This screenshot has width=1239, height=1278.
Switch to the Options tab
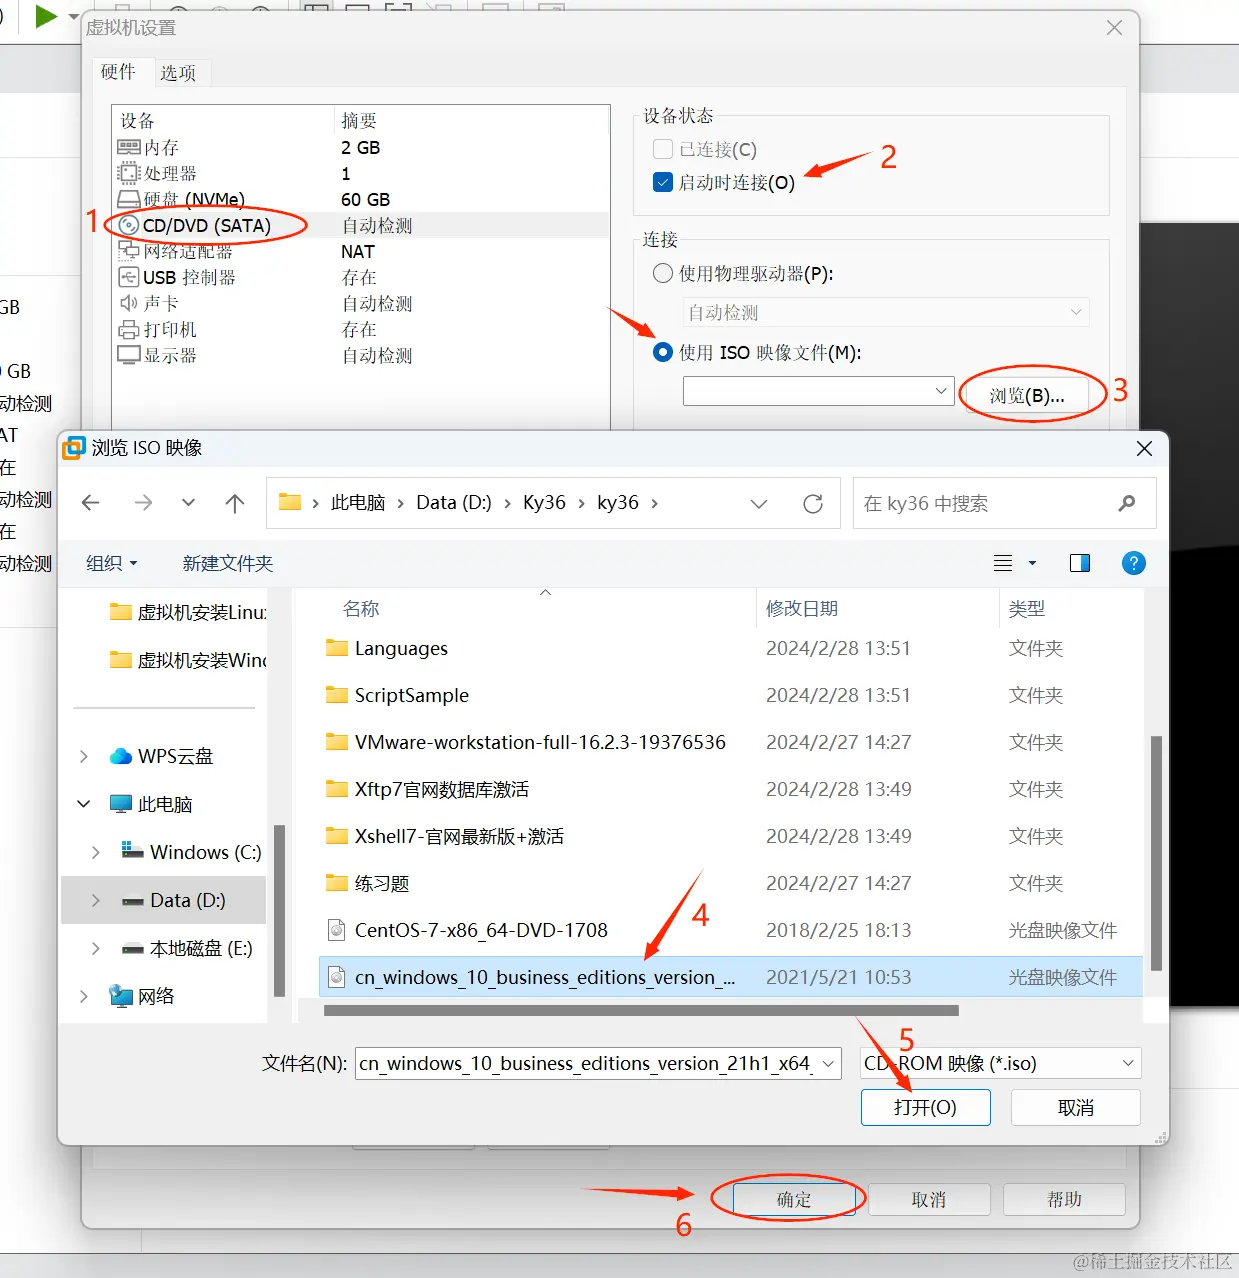178,73
